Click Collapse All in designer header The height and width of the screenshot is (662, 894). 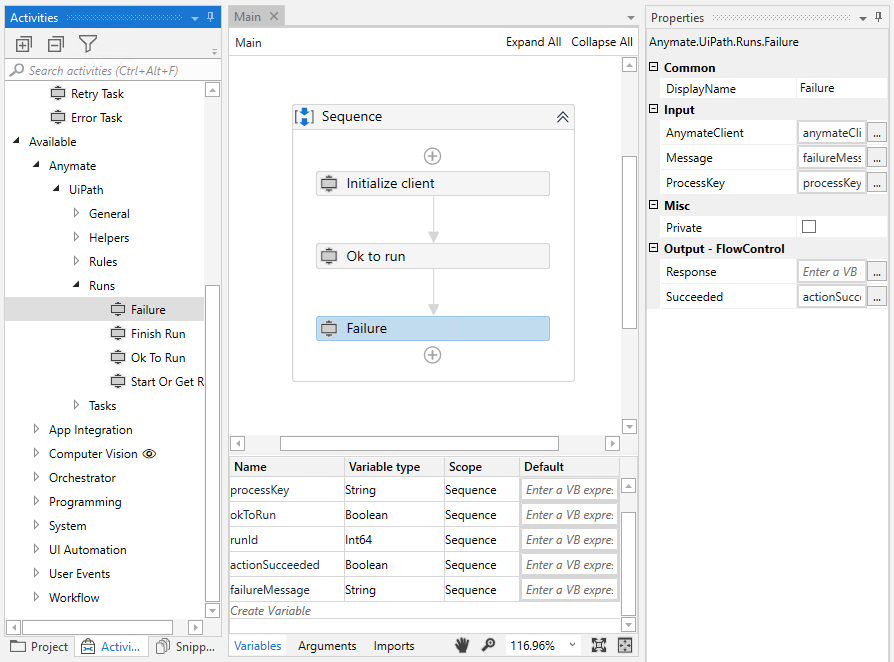[602, 42]
